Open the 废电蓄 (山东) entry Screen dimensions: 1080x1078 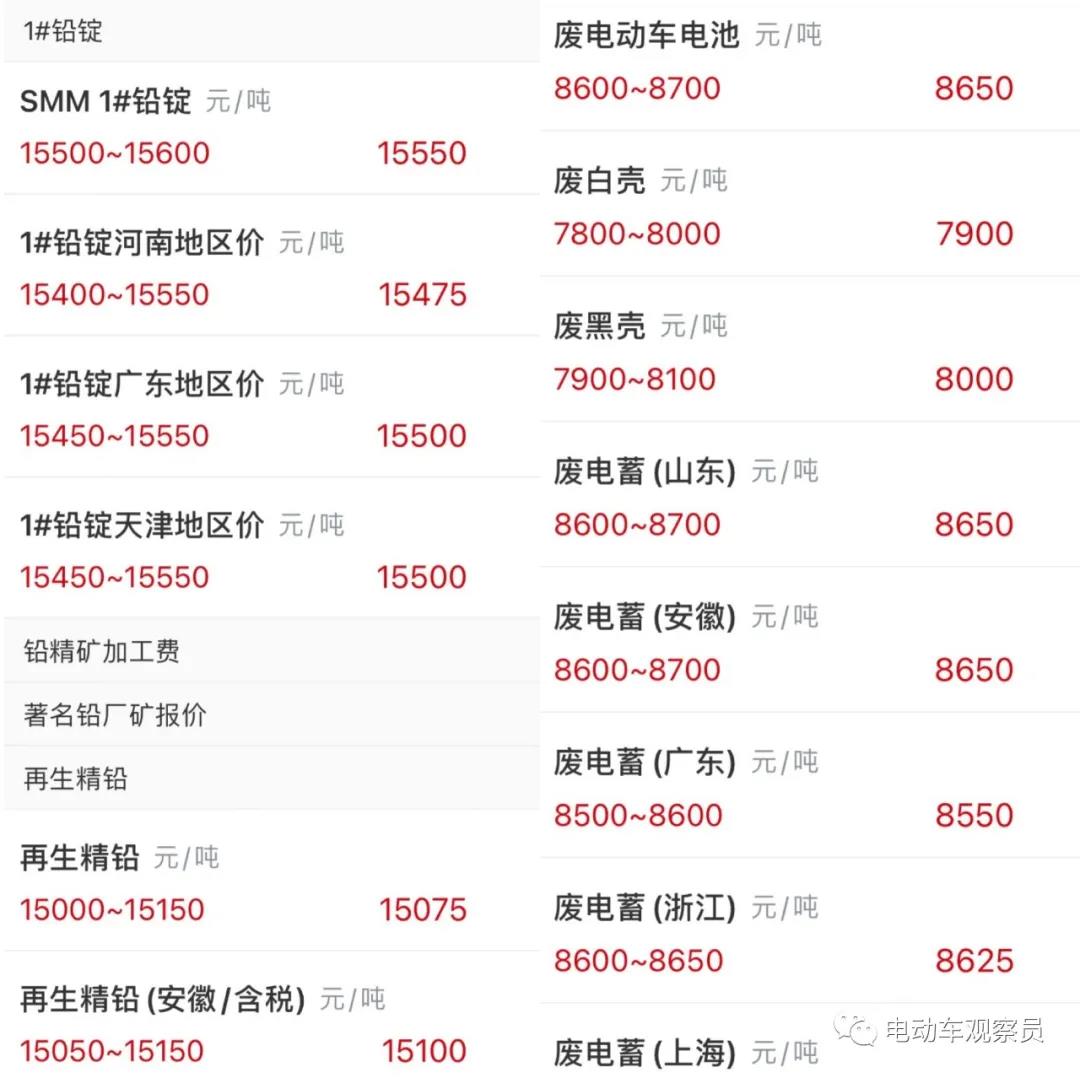(810, 495)
